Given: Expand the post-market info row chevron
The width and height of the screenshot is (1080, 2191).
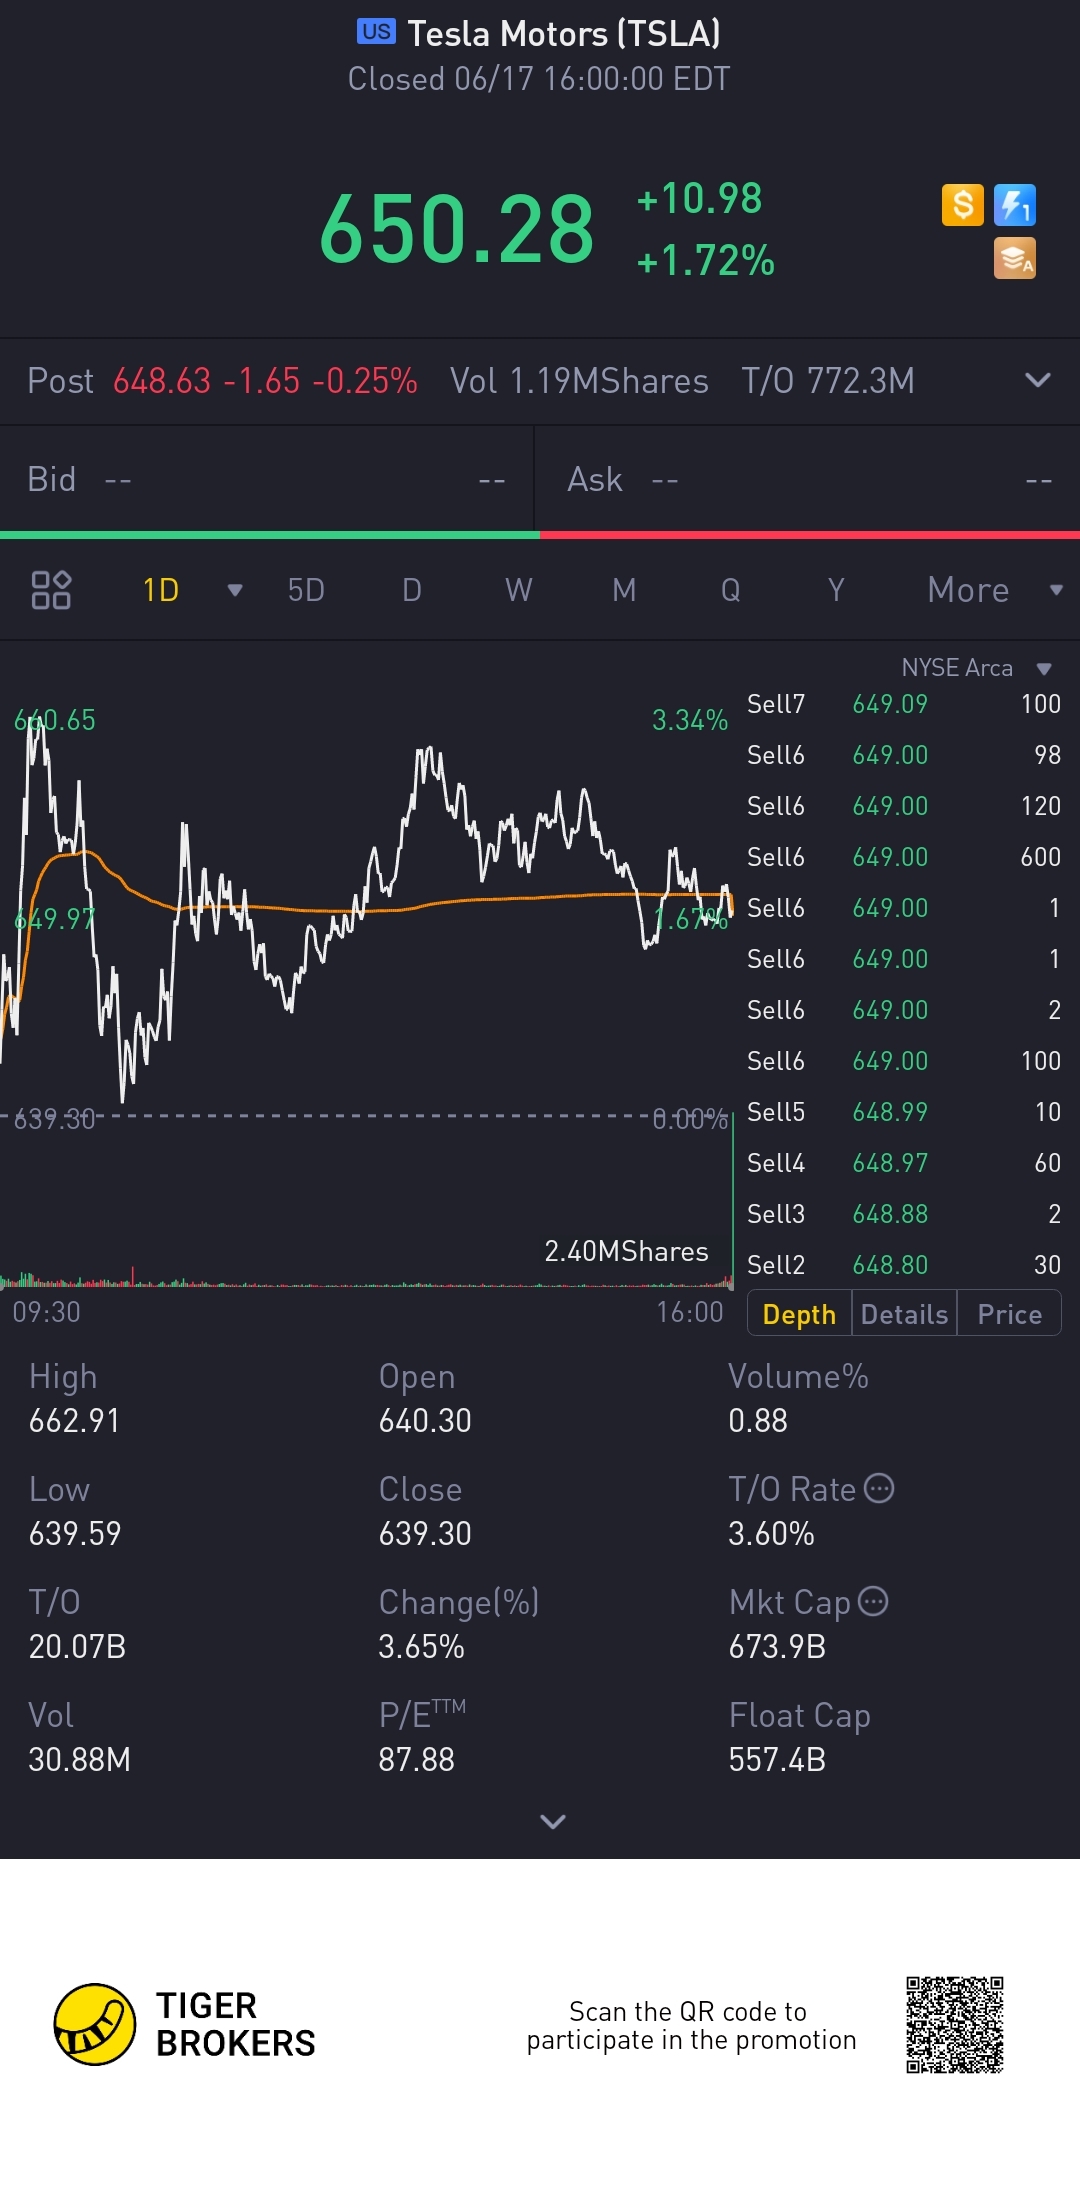Looking at the screenshot, I should click(1038, 380).
